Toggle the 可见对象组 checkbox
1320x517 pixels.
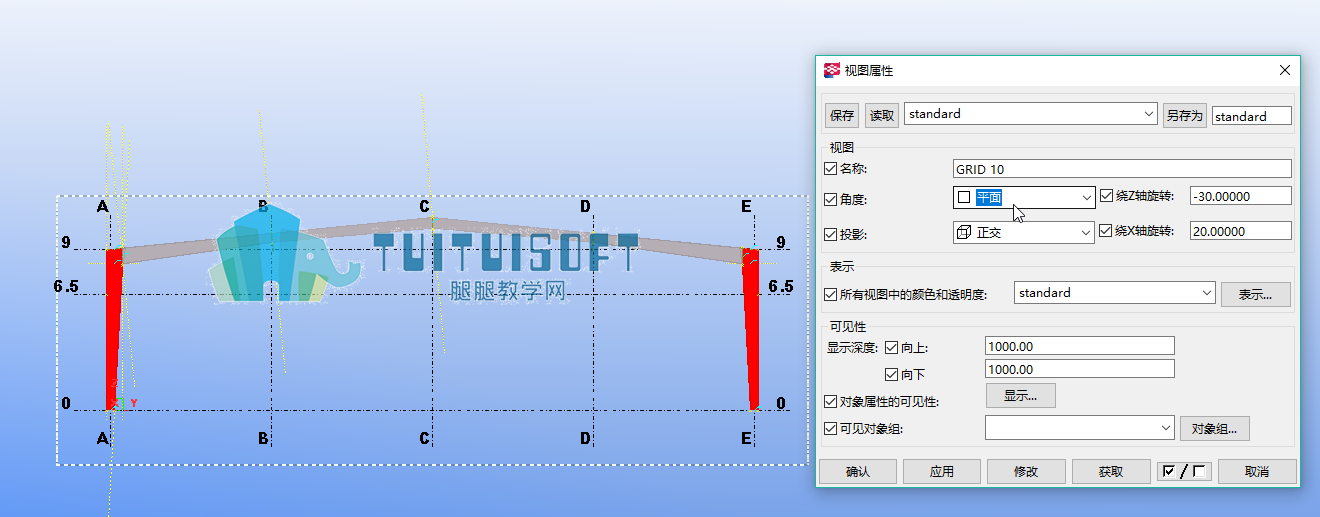(x=830, y=428)
